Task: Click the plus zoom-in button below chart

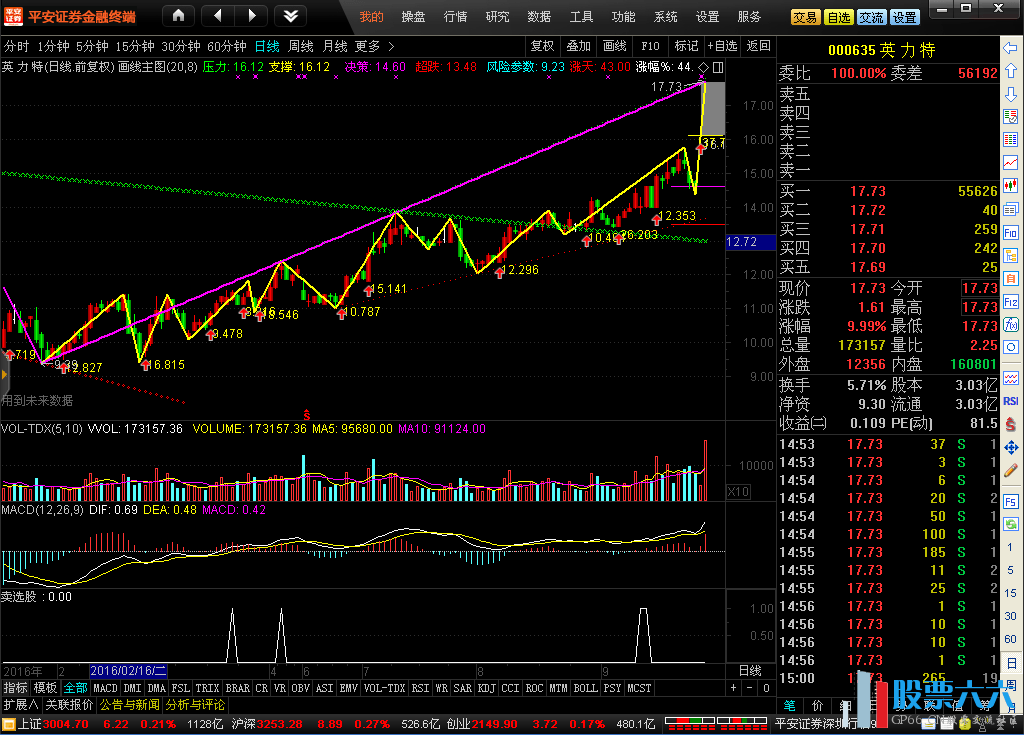Action: (733, 688)
